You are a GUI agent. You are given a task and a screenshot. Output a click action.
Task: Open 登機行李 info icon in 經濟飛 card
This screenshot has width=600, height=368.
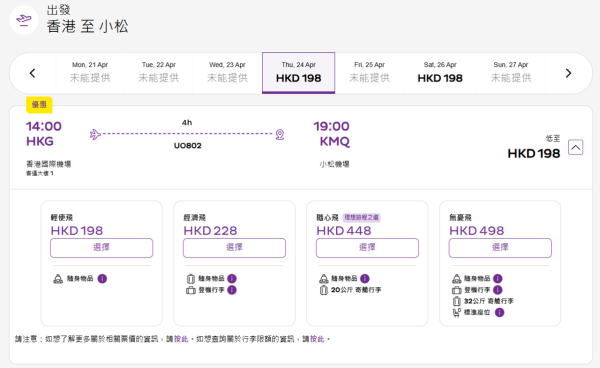click(x=232, y=290)
